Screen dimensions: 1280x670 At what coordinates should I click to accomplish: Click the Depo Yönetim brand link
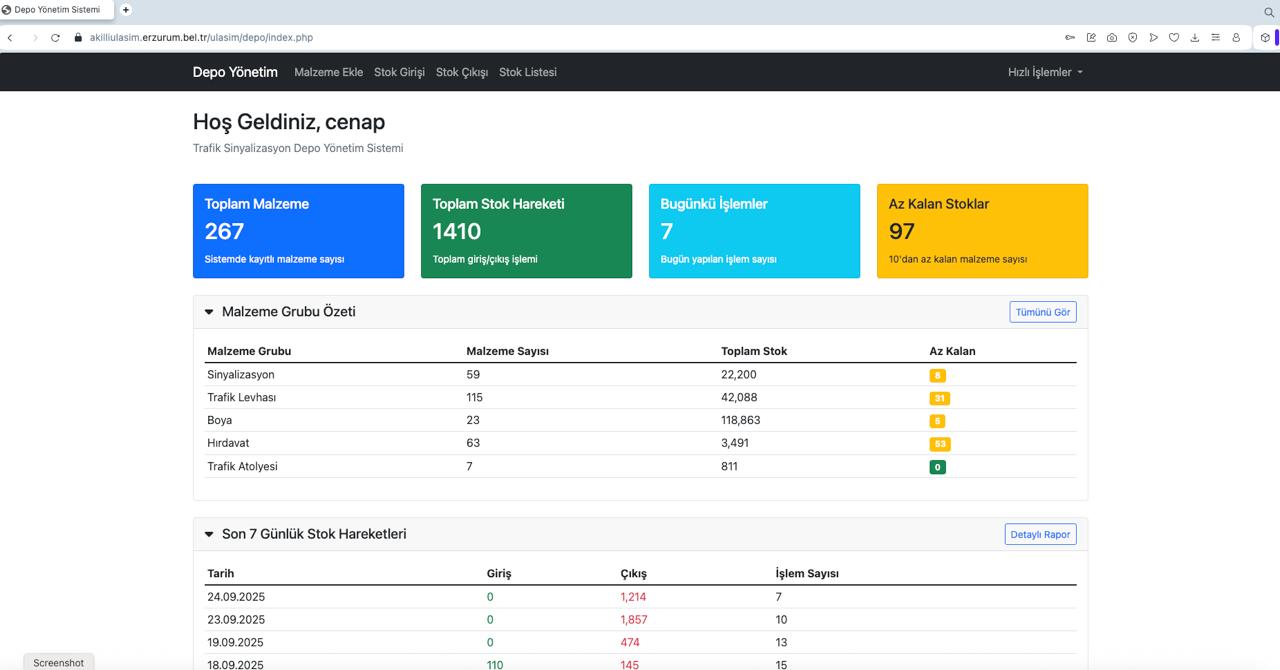point(235,72)
